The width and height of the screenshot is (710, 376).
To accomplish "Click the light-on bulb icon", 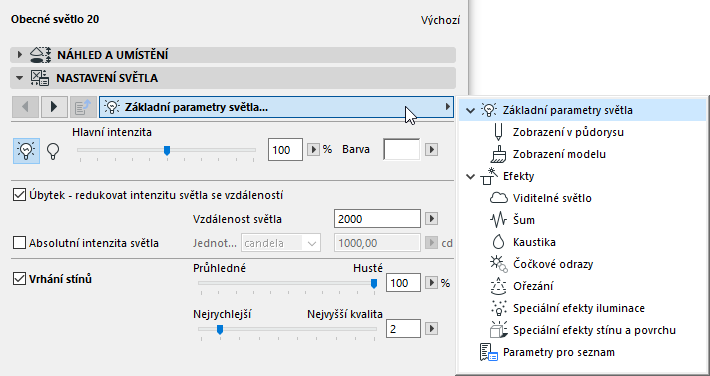I will point(26,150).
